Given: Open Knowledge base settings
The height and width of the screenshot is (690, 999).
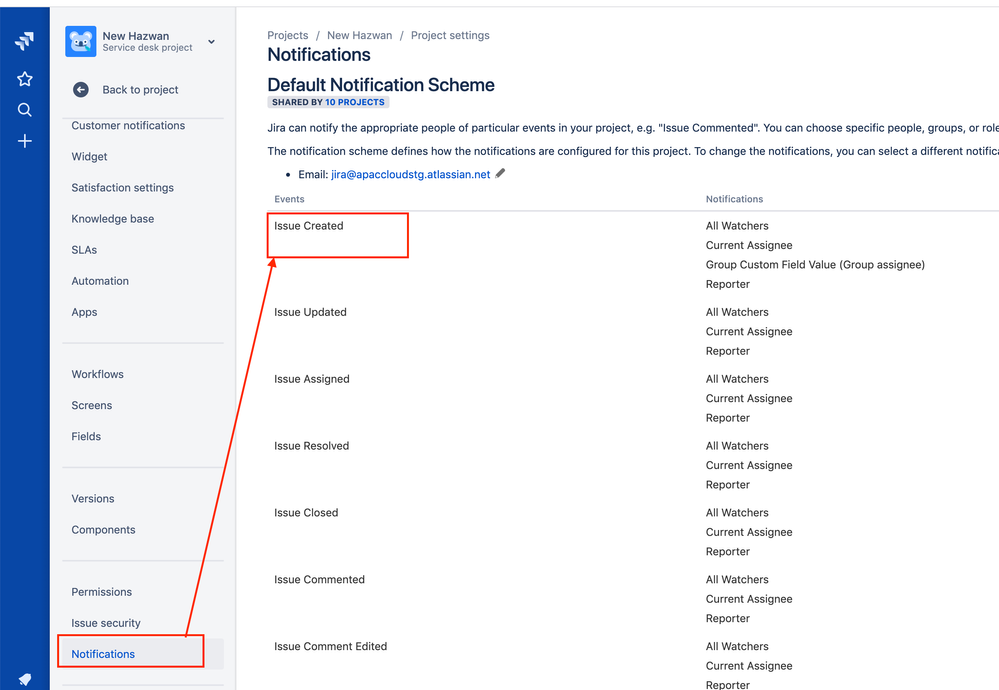Looking at the screenshot, I should pyautogui.click(x=113, y=219).
